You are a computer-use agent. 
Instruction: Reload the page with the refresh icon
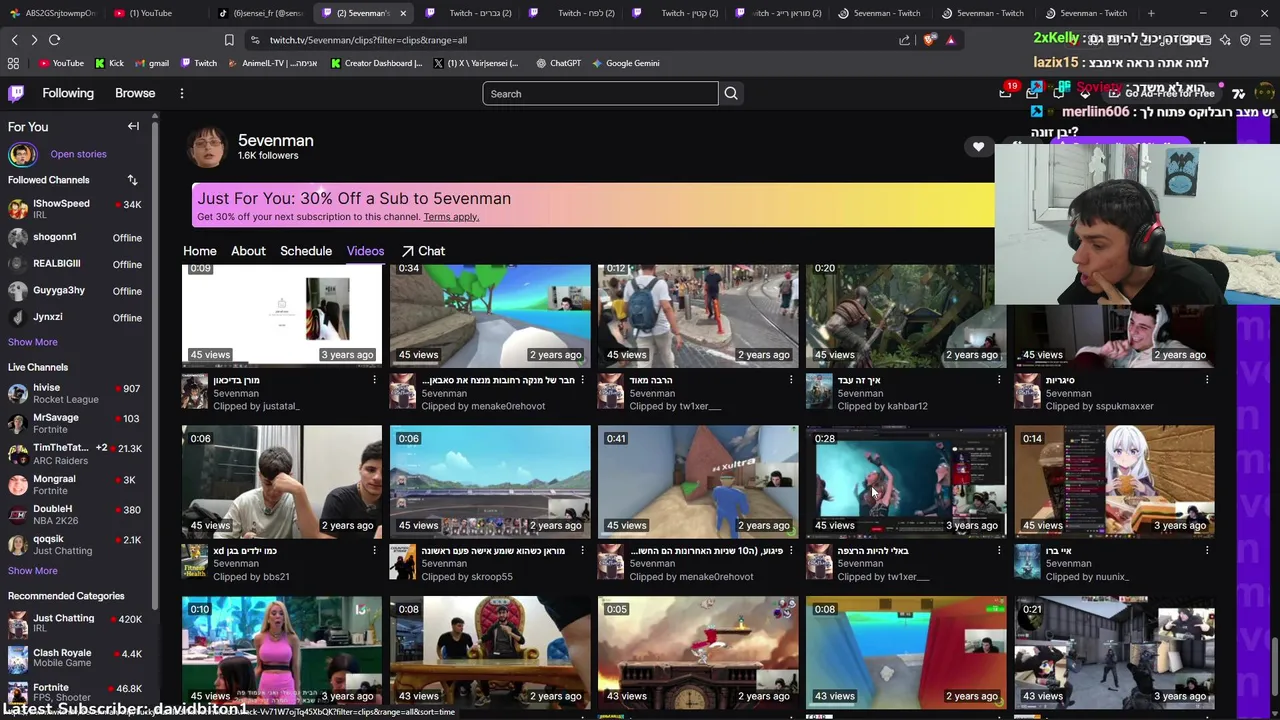click(x=54, y=40)
